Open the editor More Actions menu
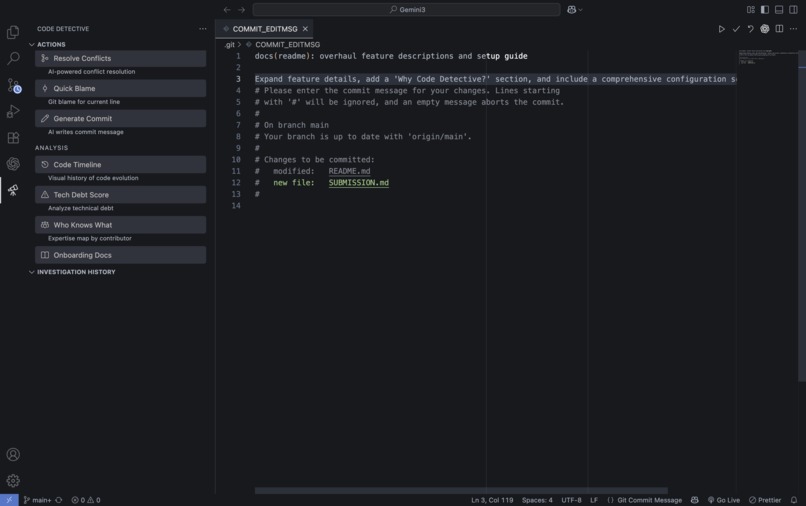Viewport: 806px width, 506px height. 794,29
